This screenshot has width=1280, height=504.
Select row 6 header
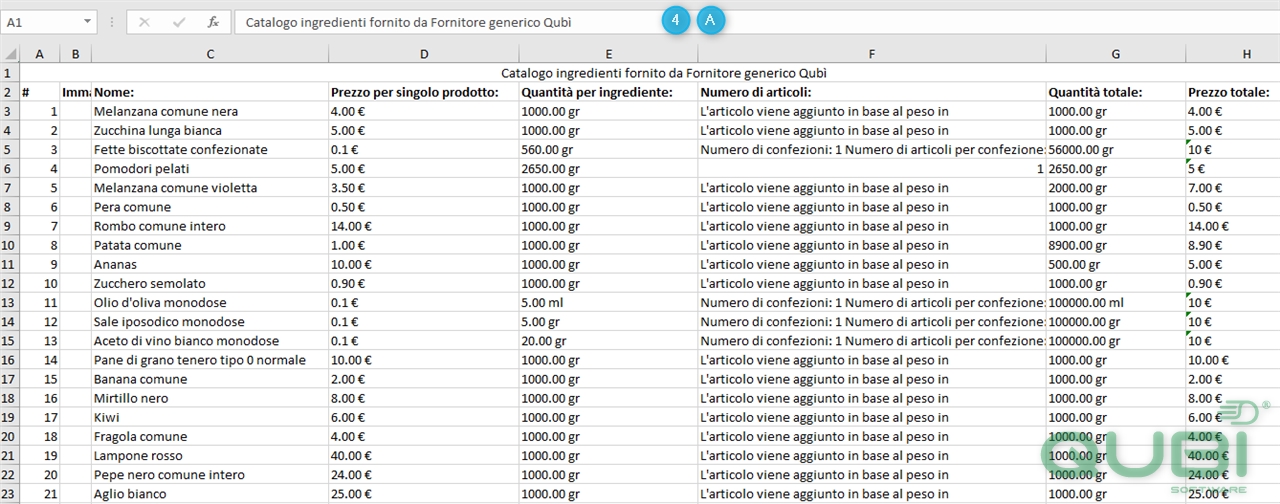[10, 169]
